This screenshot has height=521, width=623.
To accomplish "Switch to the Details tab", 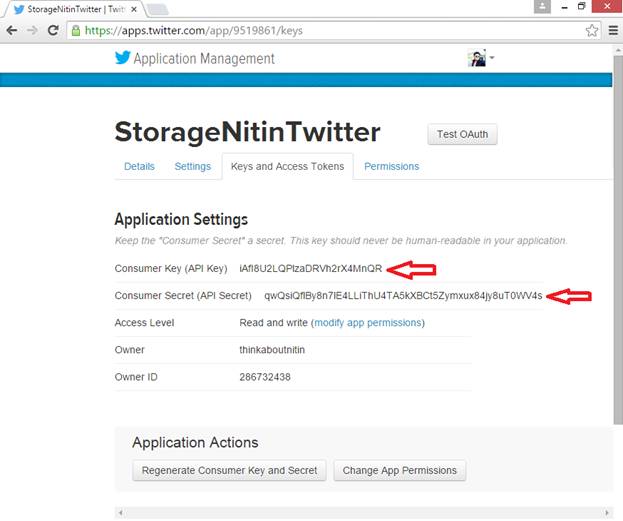I will 139,166.
